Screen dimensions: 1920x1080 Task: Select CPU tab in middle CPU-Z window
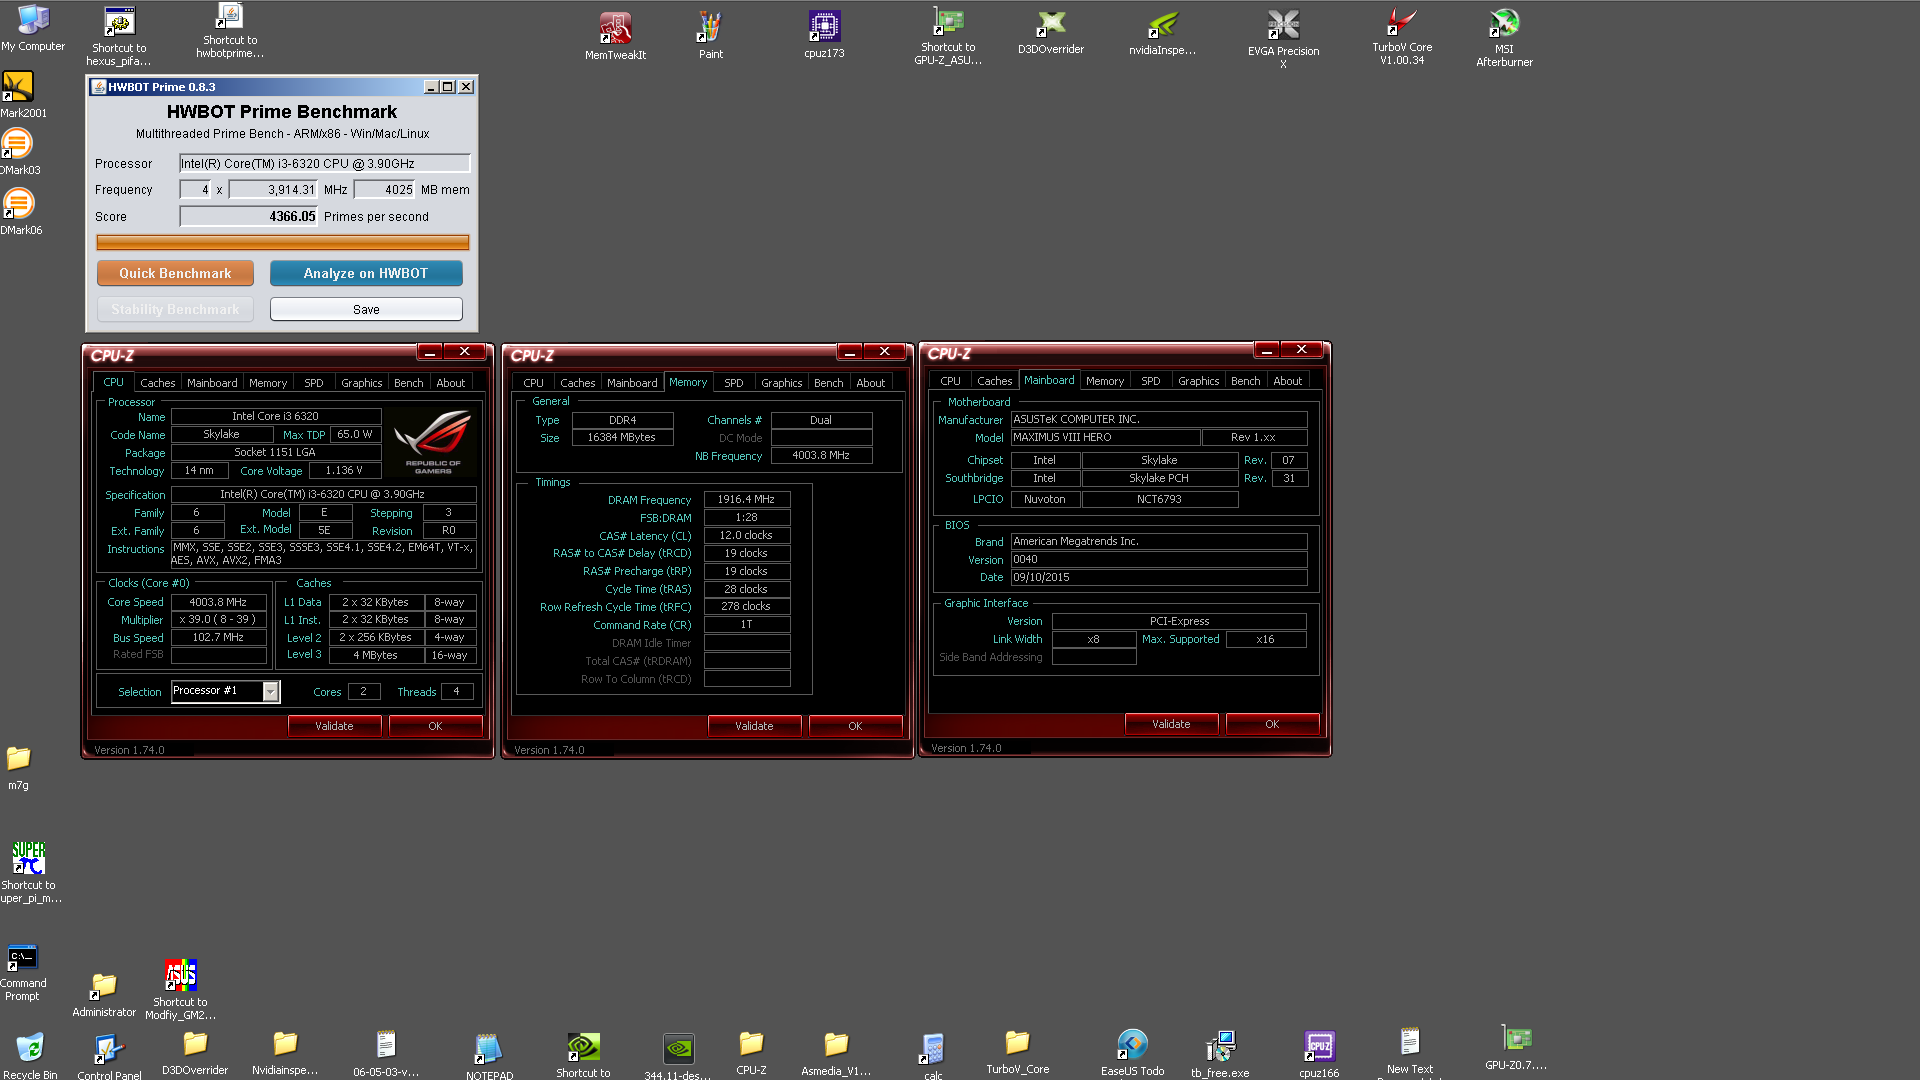pyautogui.click(x=533, y=383)
